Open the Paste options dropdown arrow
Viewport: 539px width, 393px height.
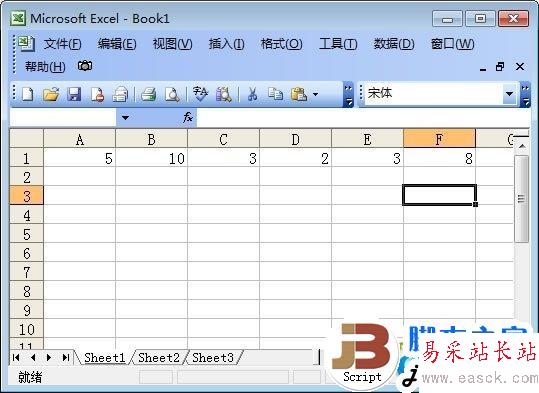[315, 94]
